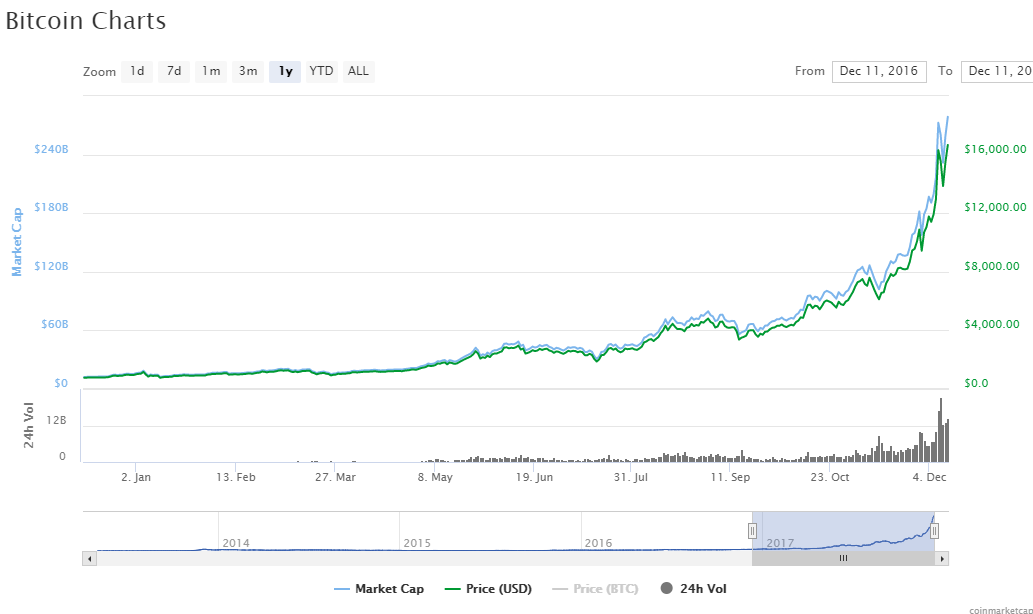Click the 12B volume axis label

tap(56, 420)
